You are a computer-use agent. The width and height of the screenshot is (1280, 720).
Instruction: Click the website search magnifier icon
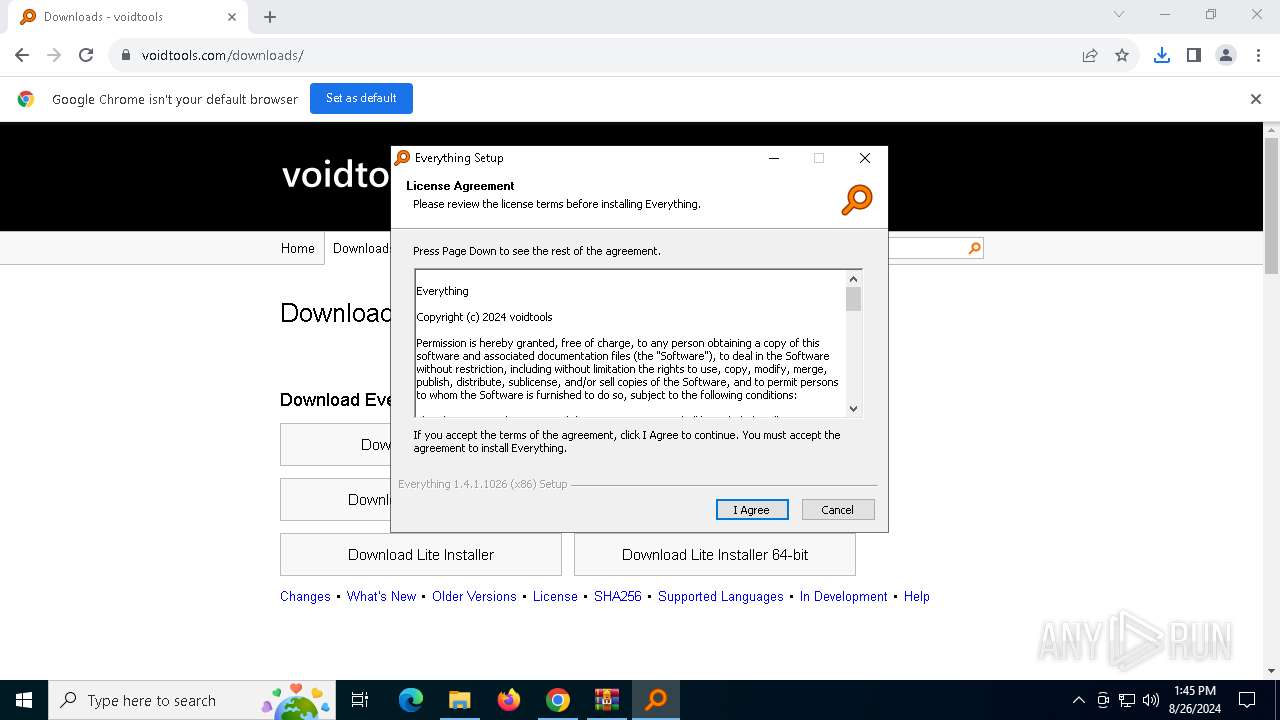pos(975,248)
